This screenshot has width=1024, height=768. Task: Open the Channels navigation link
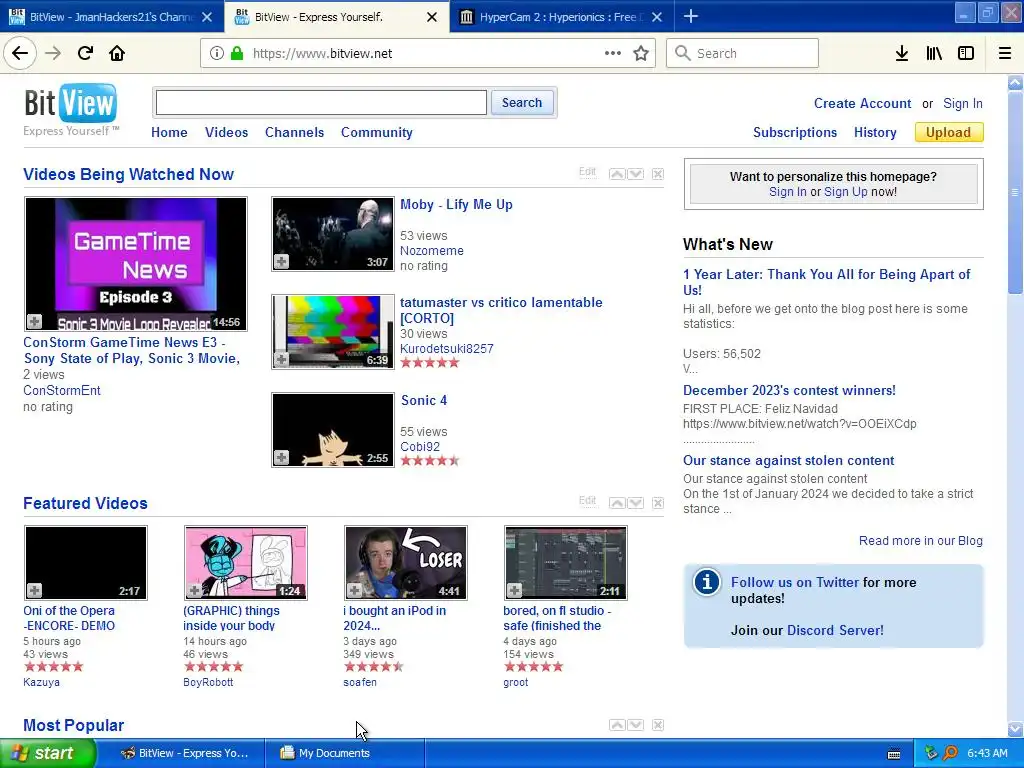pos(295,132)
